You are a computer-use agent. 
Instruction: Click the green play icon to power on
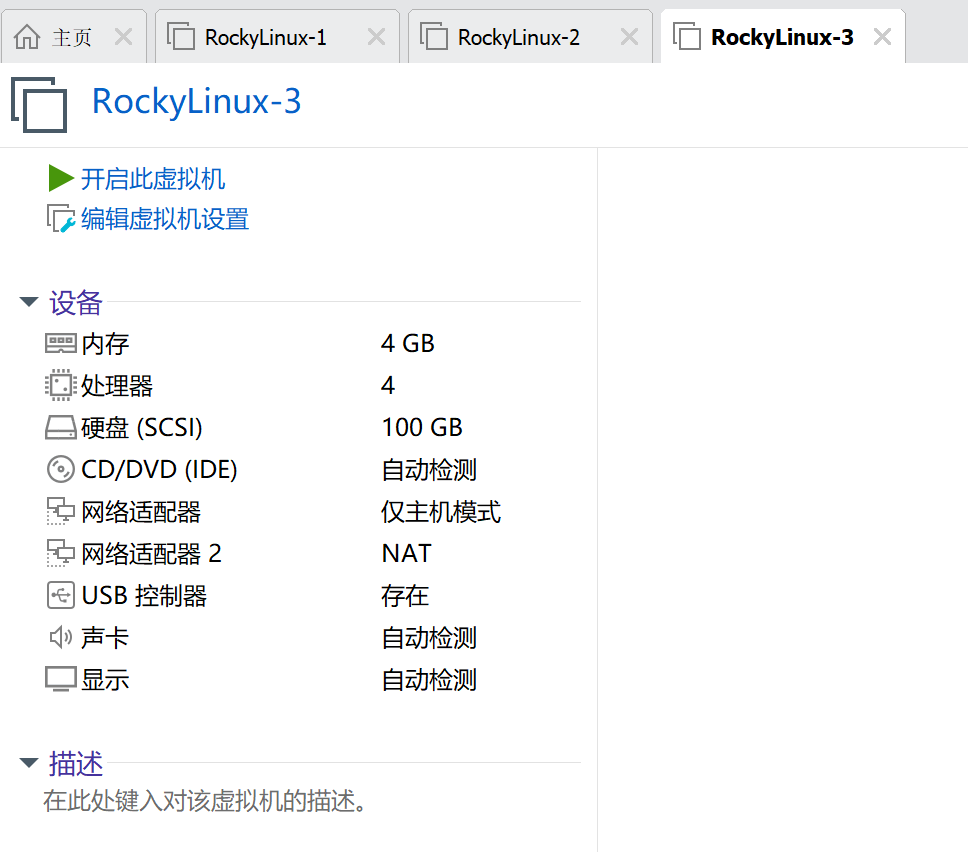click(61, 178)
